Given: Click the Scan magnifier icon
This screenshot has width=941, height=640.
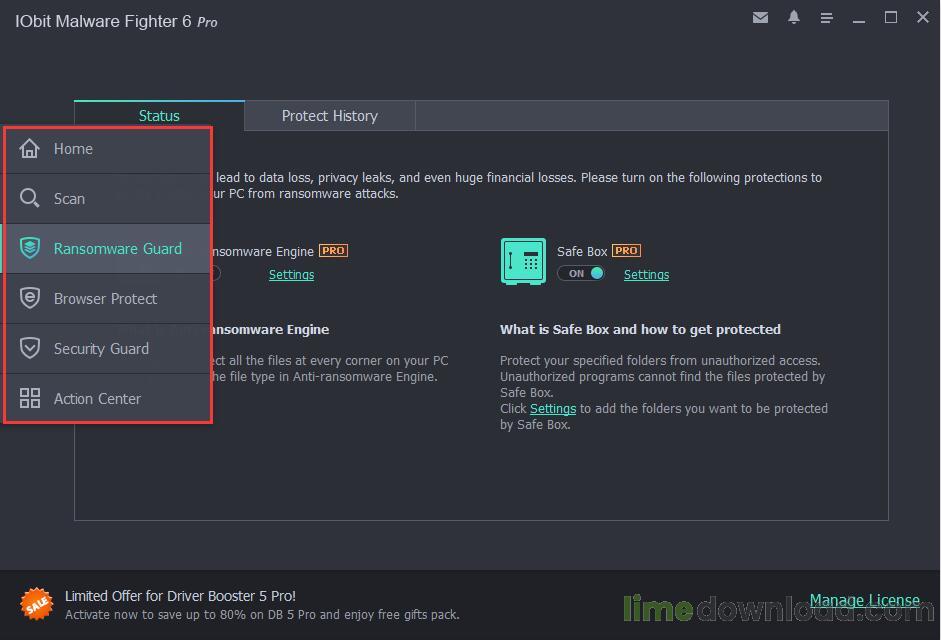Looking at the screenshot, I should point(29,198).
